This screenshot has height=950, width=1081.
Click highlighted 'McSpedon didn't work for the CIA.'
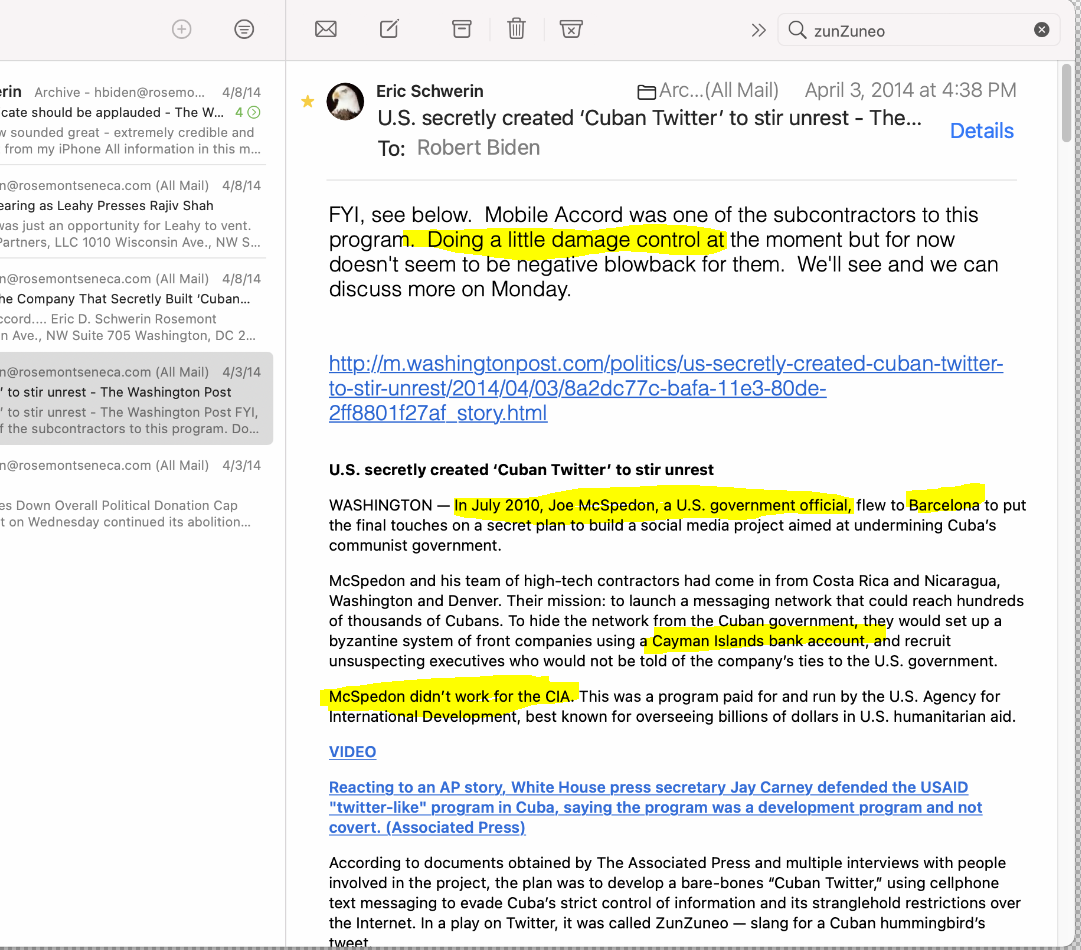pos(451,696)
